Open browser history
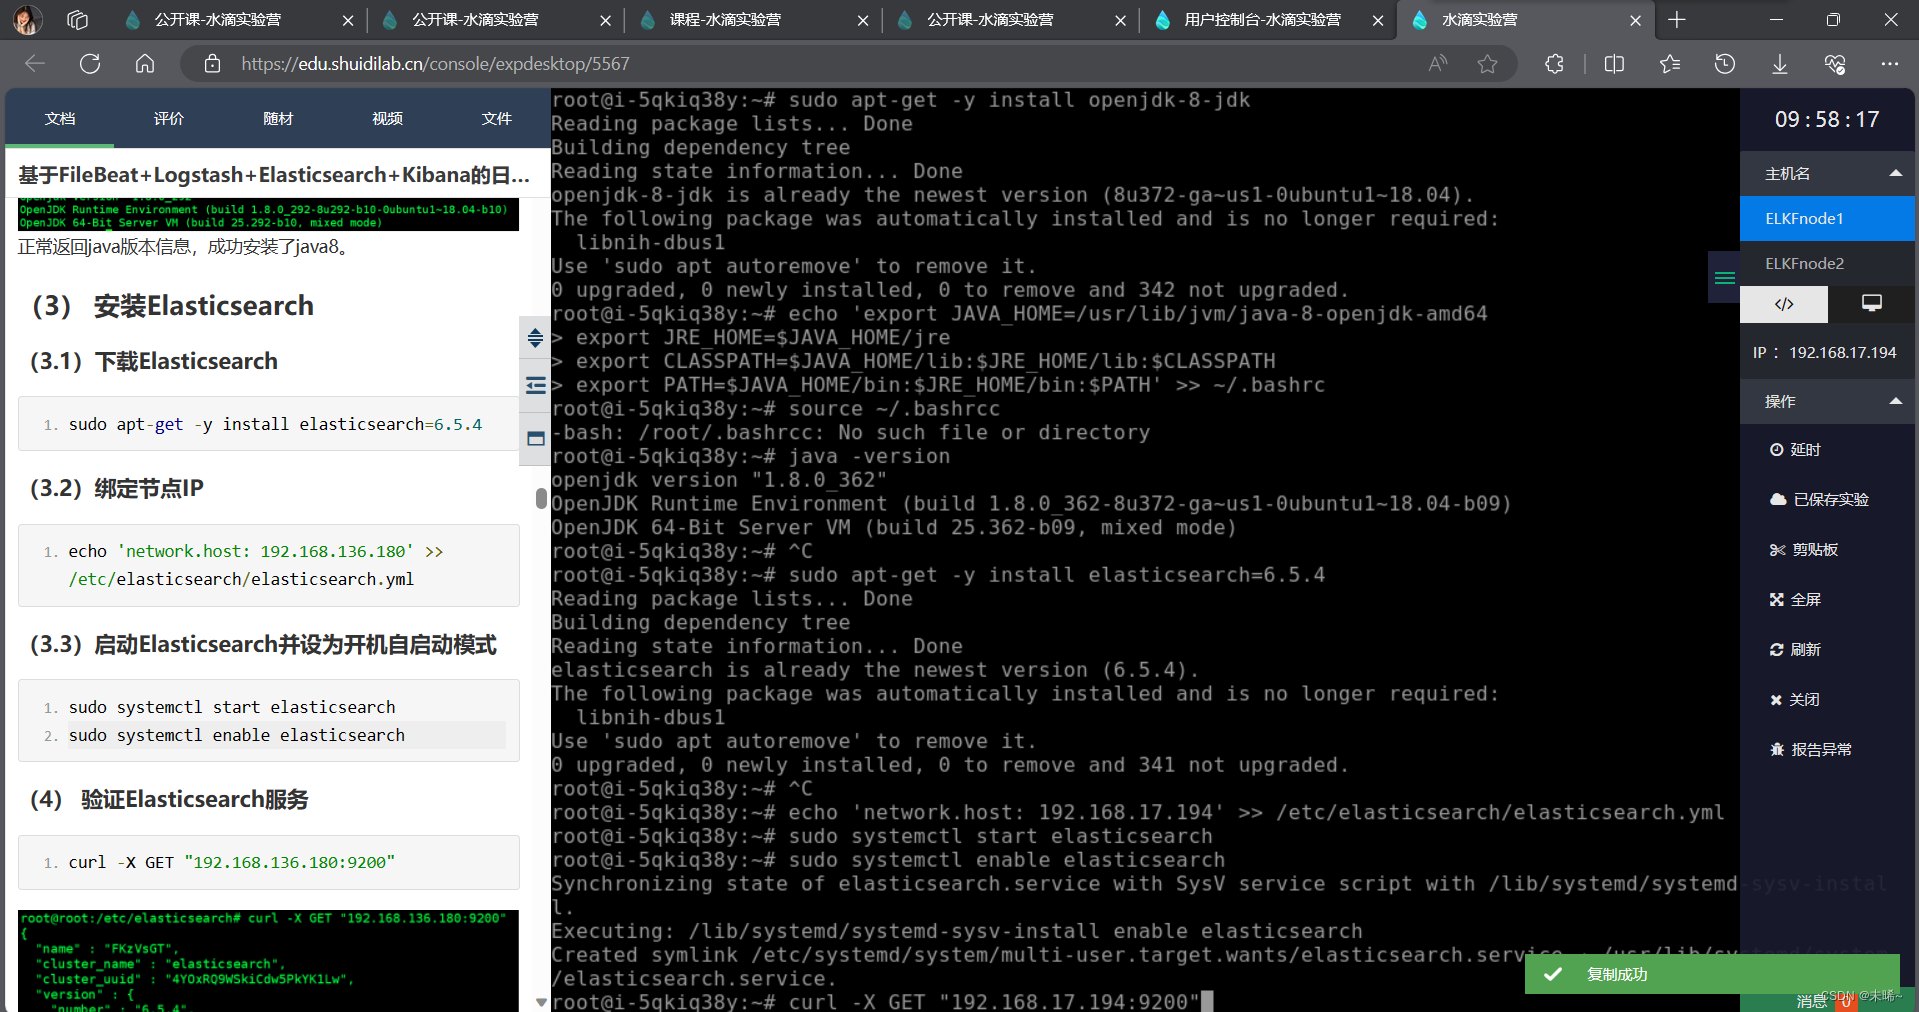The image size is (1919, 1012). 1725,64
